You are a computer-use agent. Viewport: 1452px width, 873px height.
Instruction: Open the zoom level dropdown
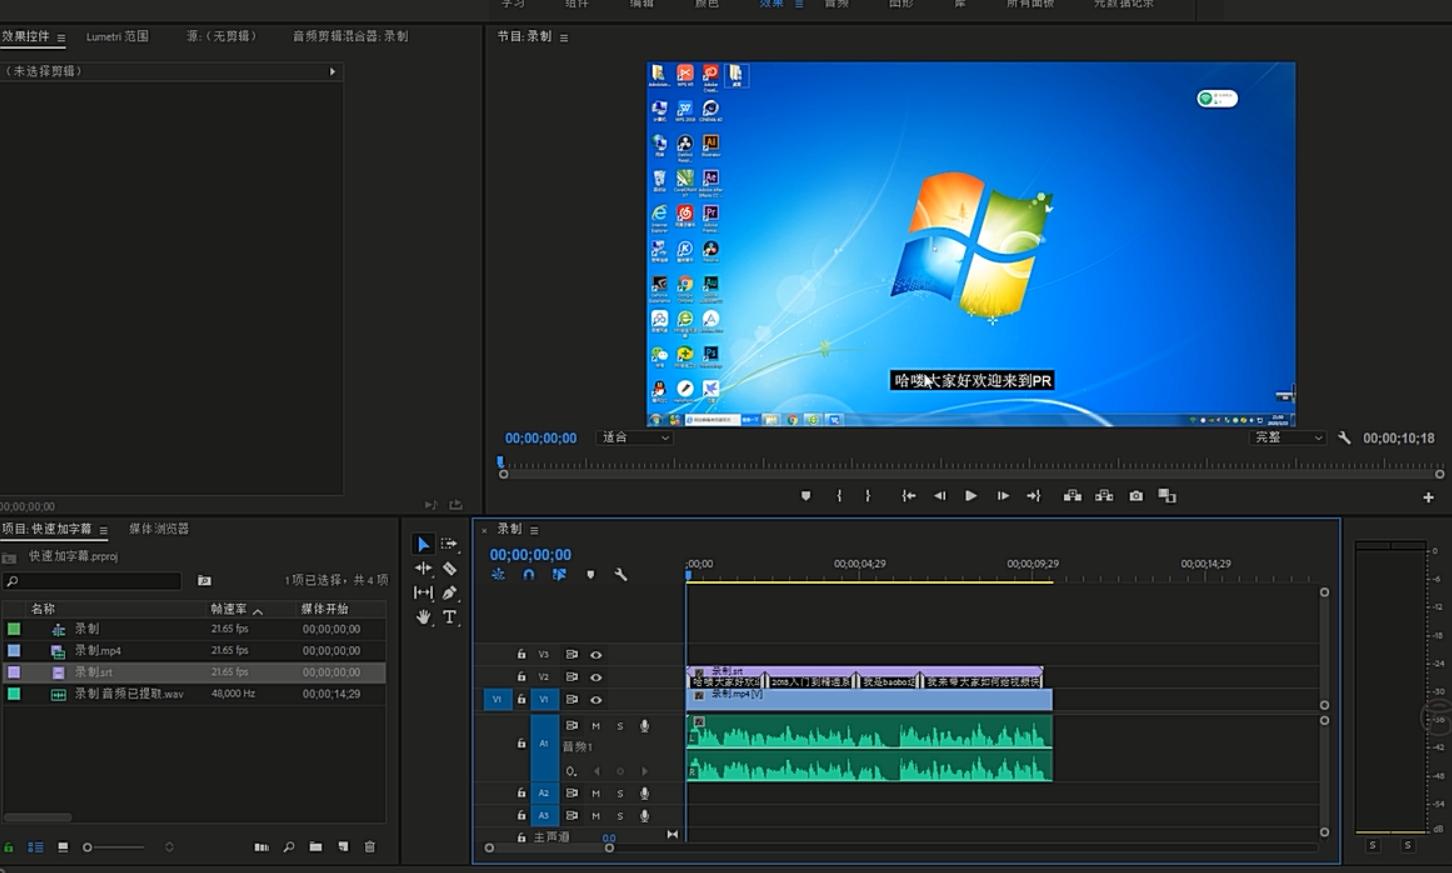[635, 438]
